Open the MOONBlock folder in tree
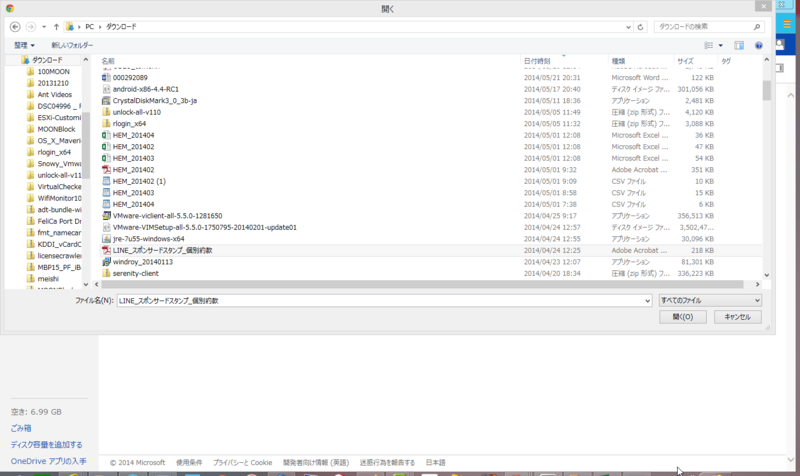This screenshot has width=800, height=476. click(56, 129)
